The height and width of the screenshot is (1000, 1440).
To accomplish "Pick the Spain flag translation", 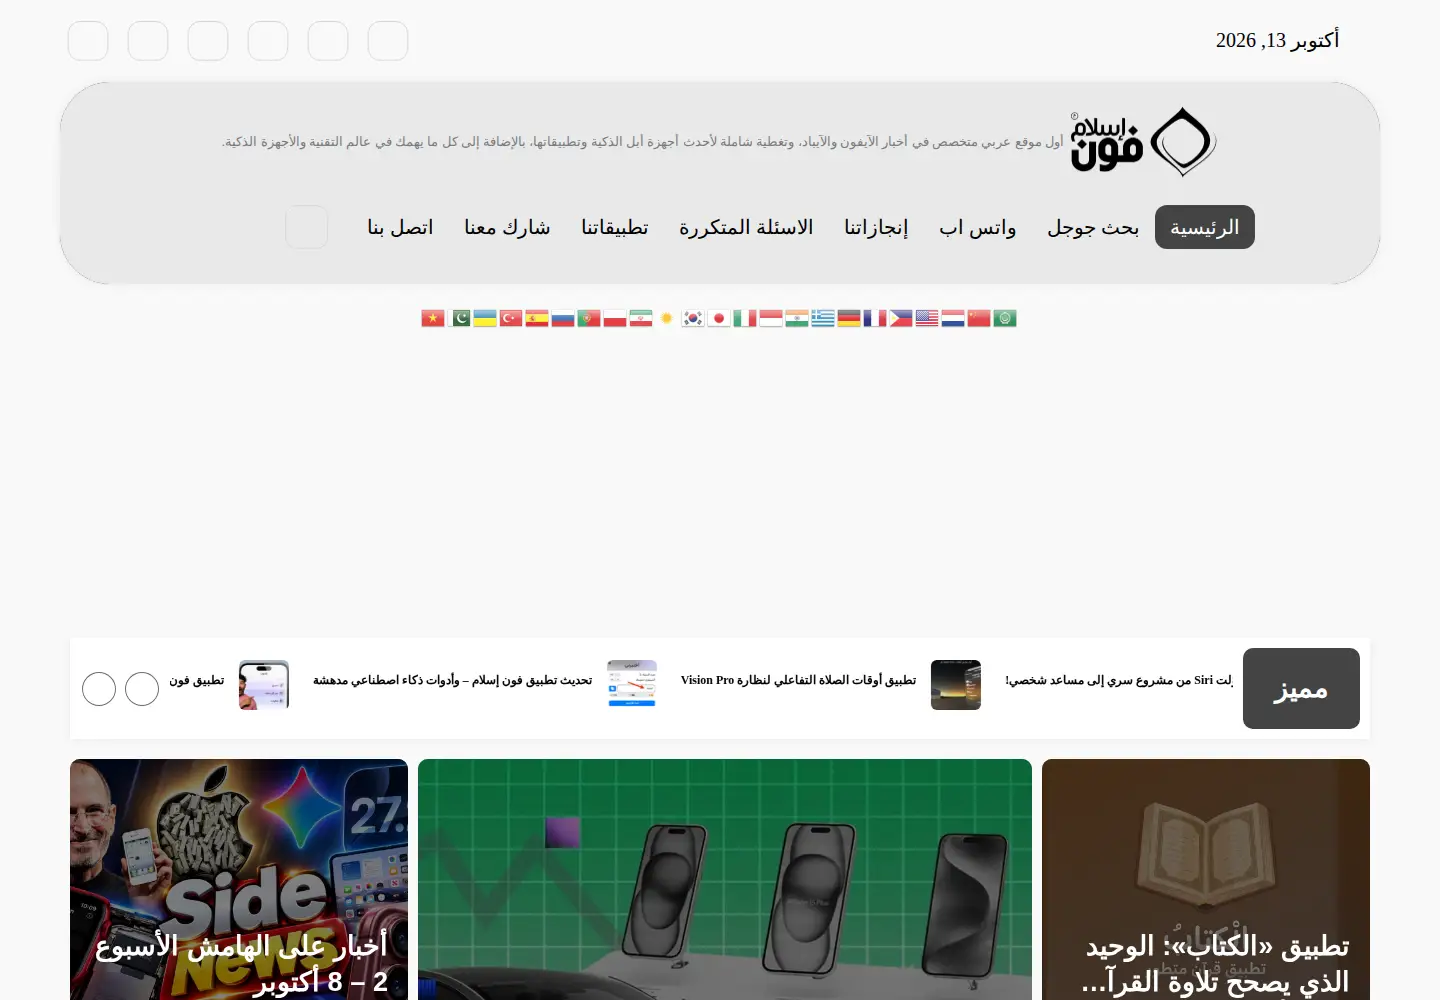I will point(537,318).
